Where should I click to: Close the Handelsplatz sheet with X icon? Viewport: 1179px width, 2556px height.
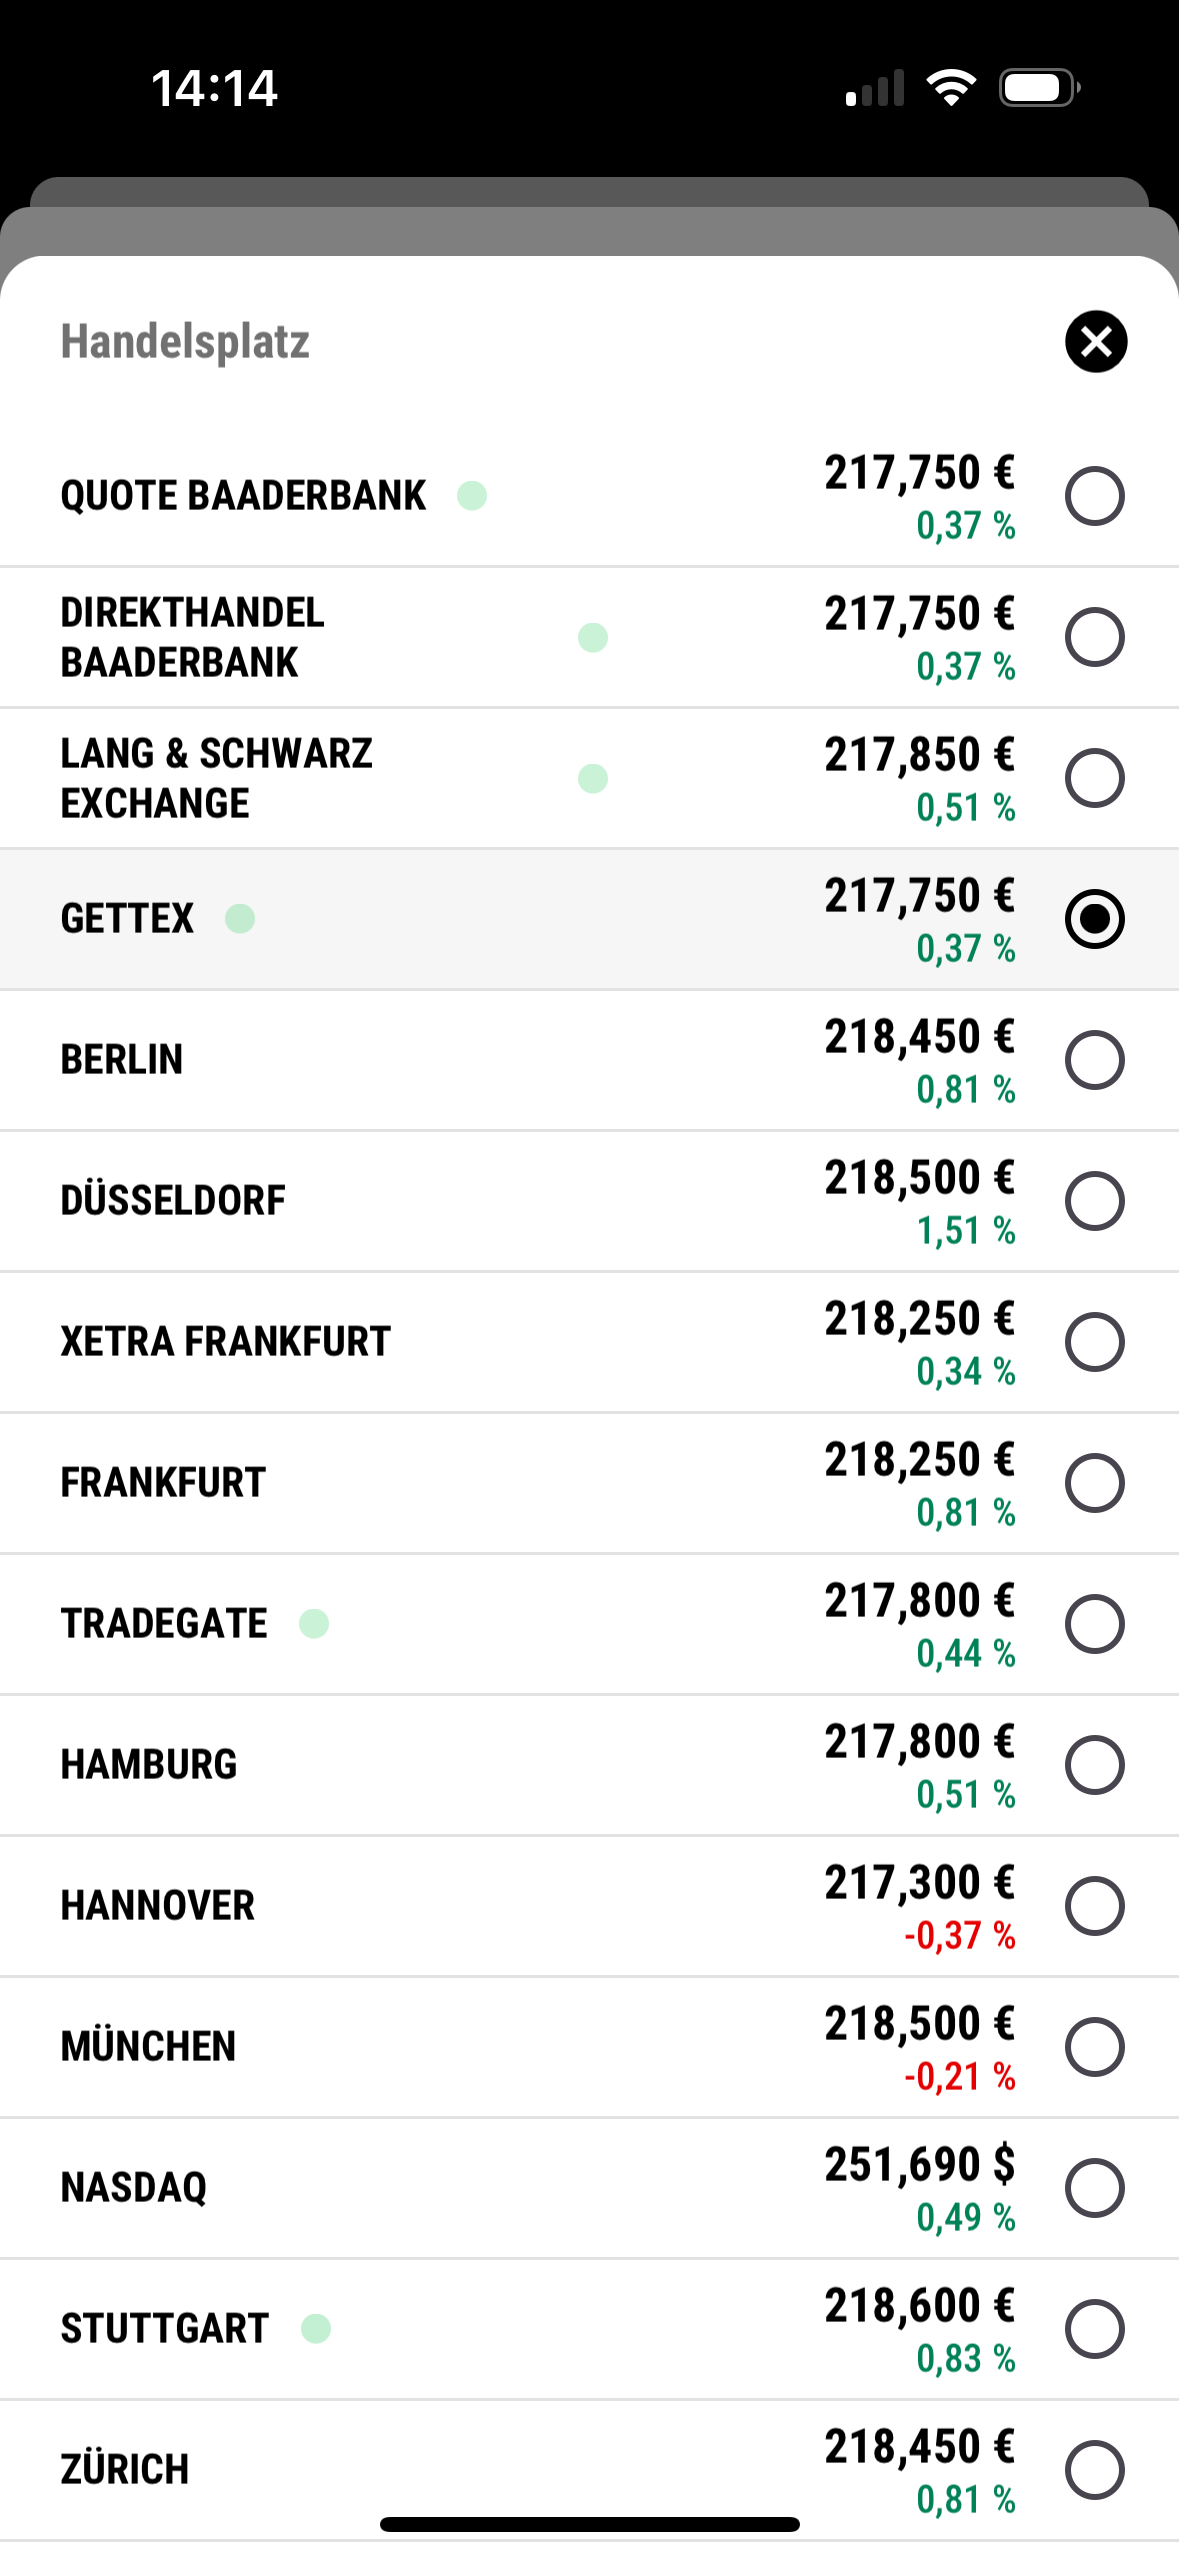point(1095,341)
